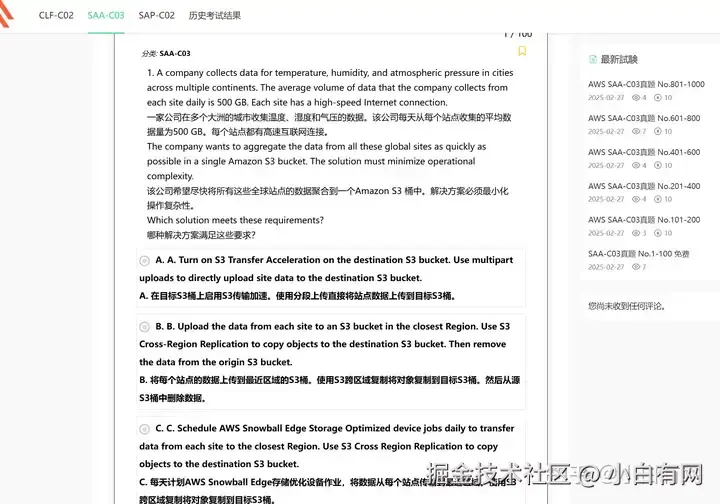Image resolution: width=720 pixels, height=504 pixels.
Task: Click the site logo at top left
Action: point(6,14)
